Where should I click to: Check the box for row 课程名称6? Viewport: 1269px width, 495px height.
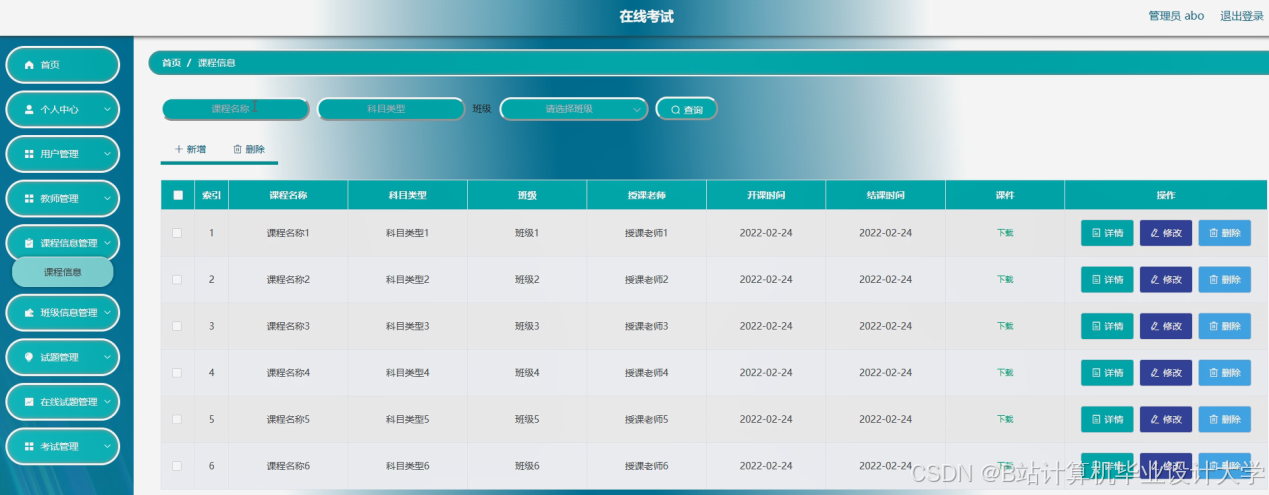point(177,466)
